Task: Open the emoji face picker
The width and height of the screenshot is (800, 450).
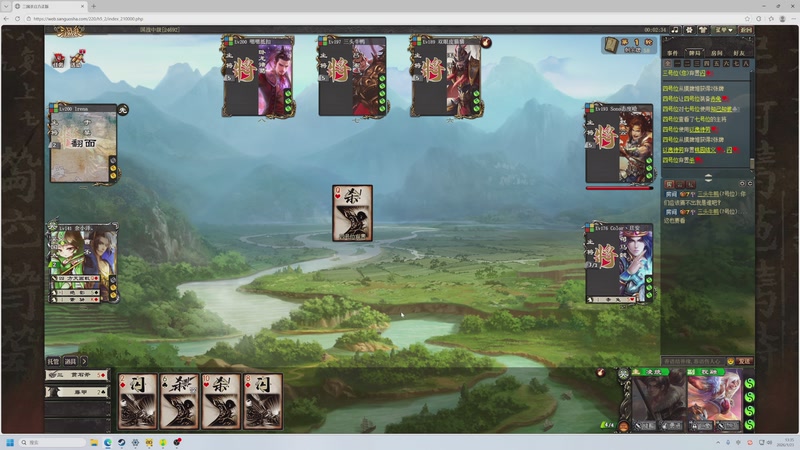Action: pos(731,361)
